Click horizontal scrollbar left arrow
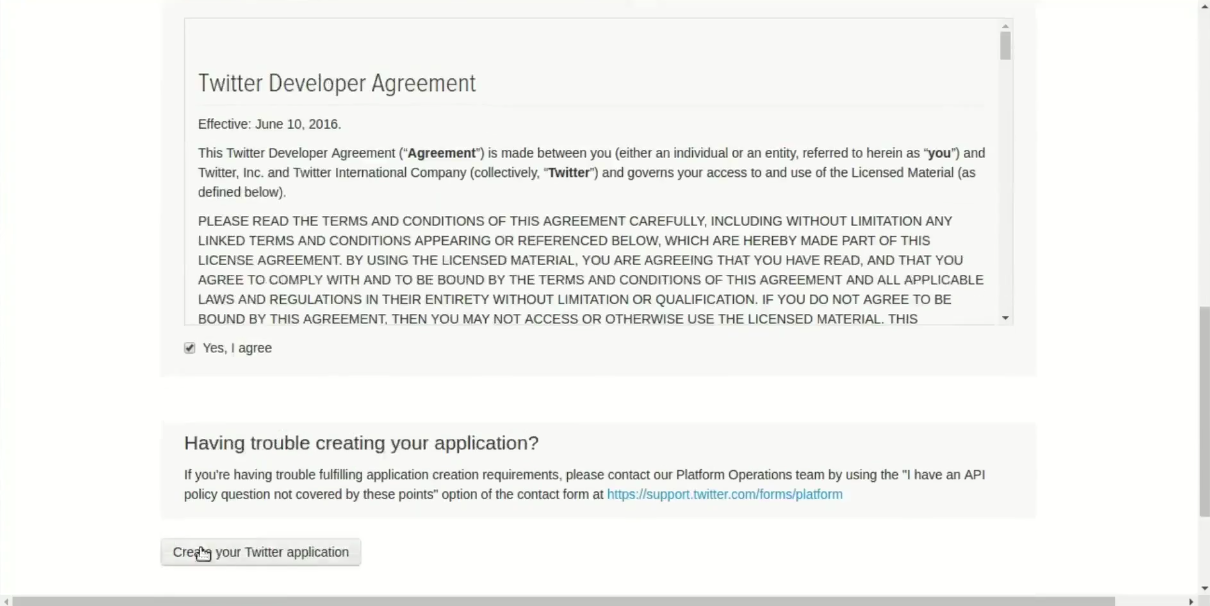Viewport: 1210px width, 606px height. pos(6,601)
